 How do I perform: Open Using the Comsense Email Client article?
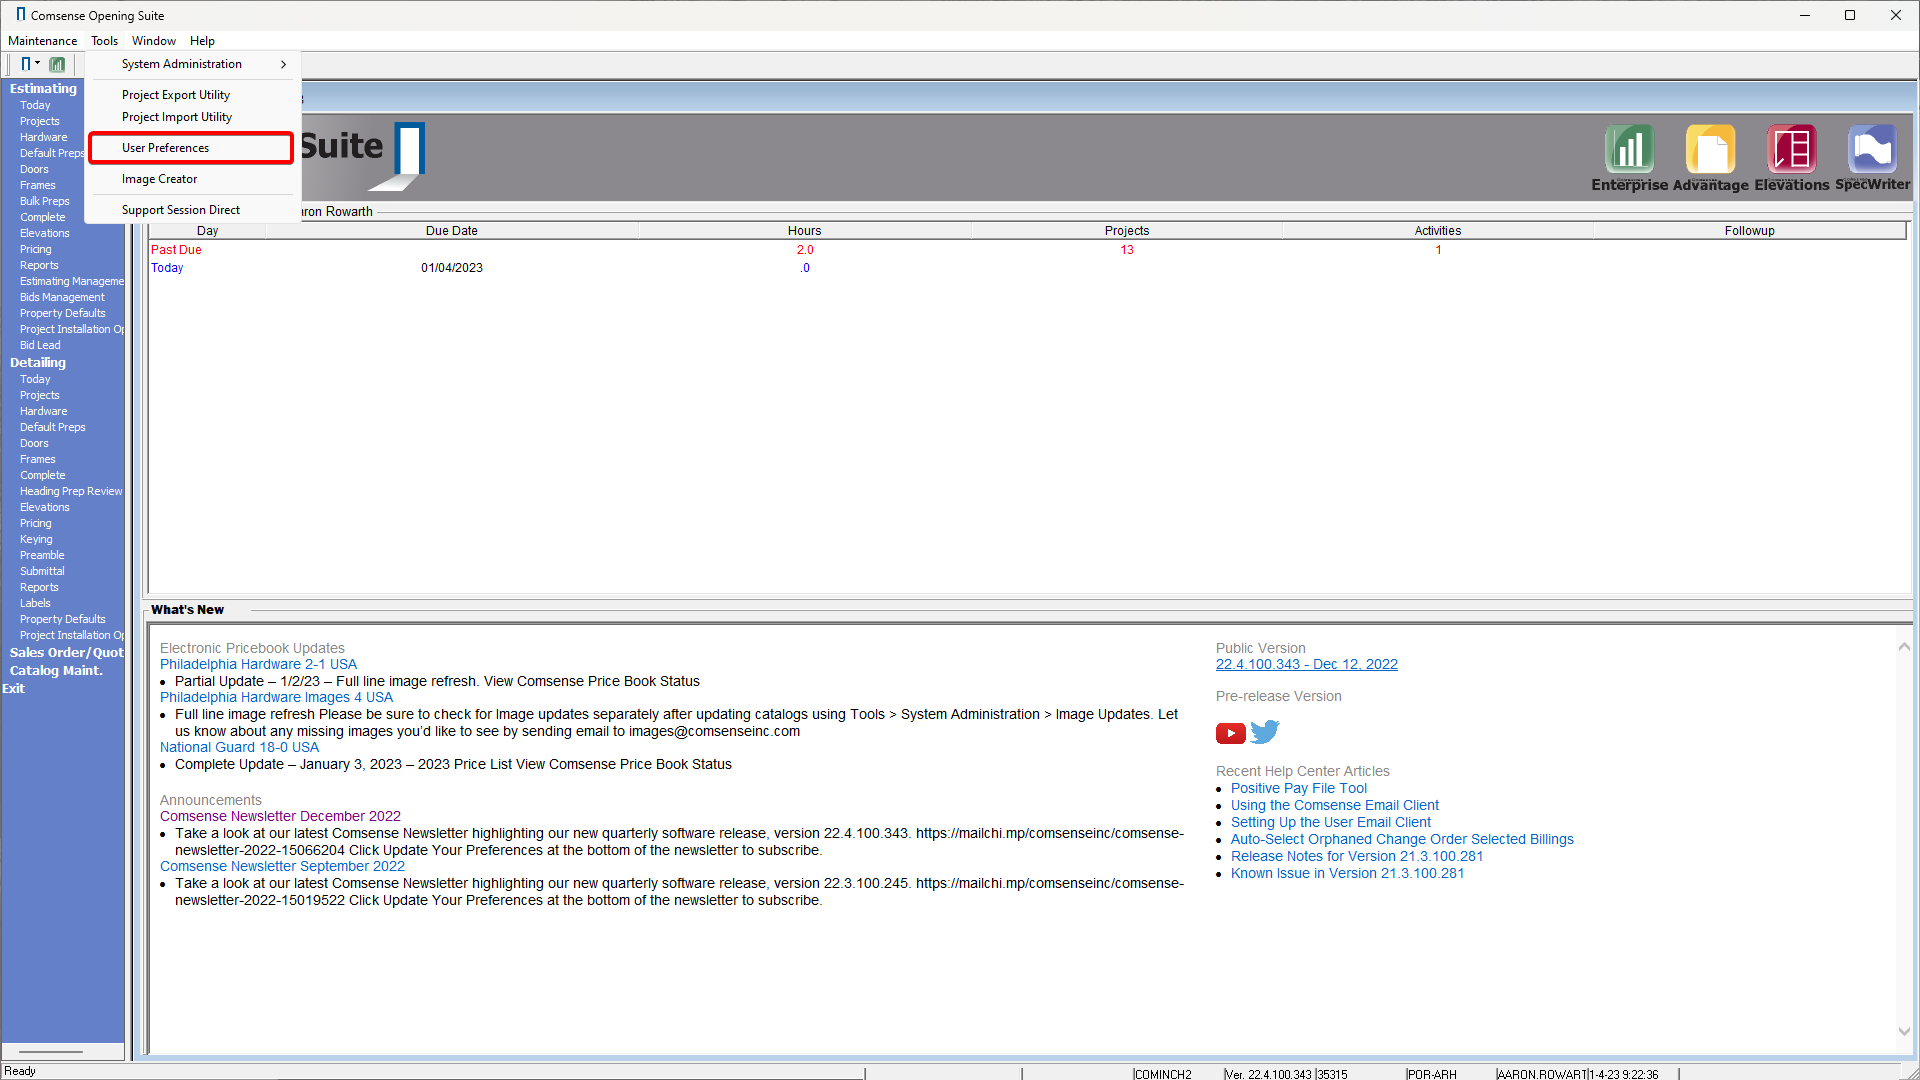1335,805
